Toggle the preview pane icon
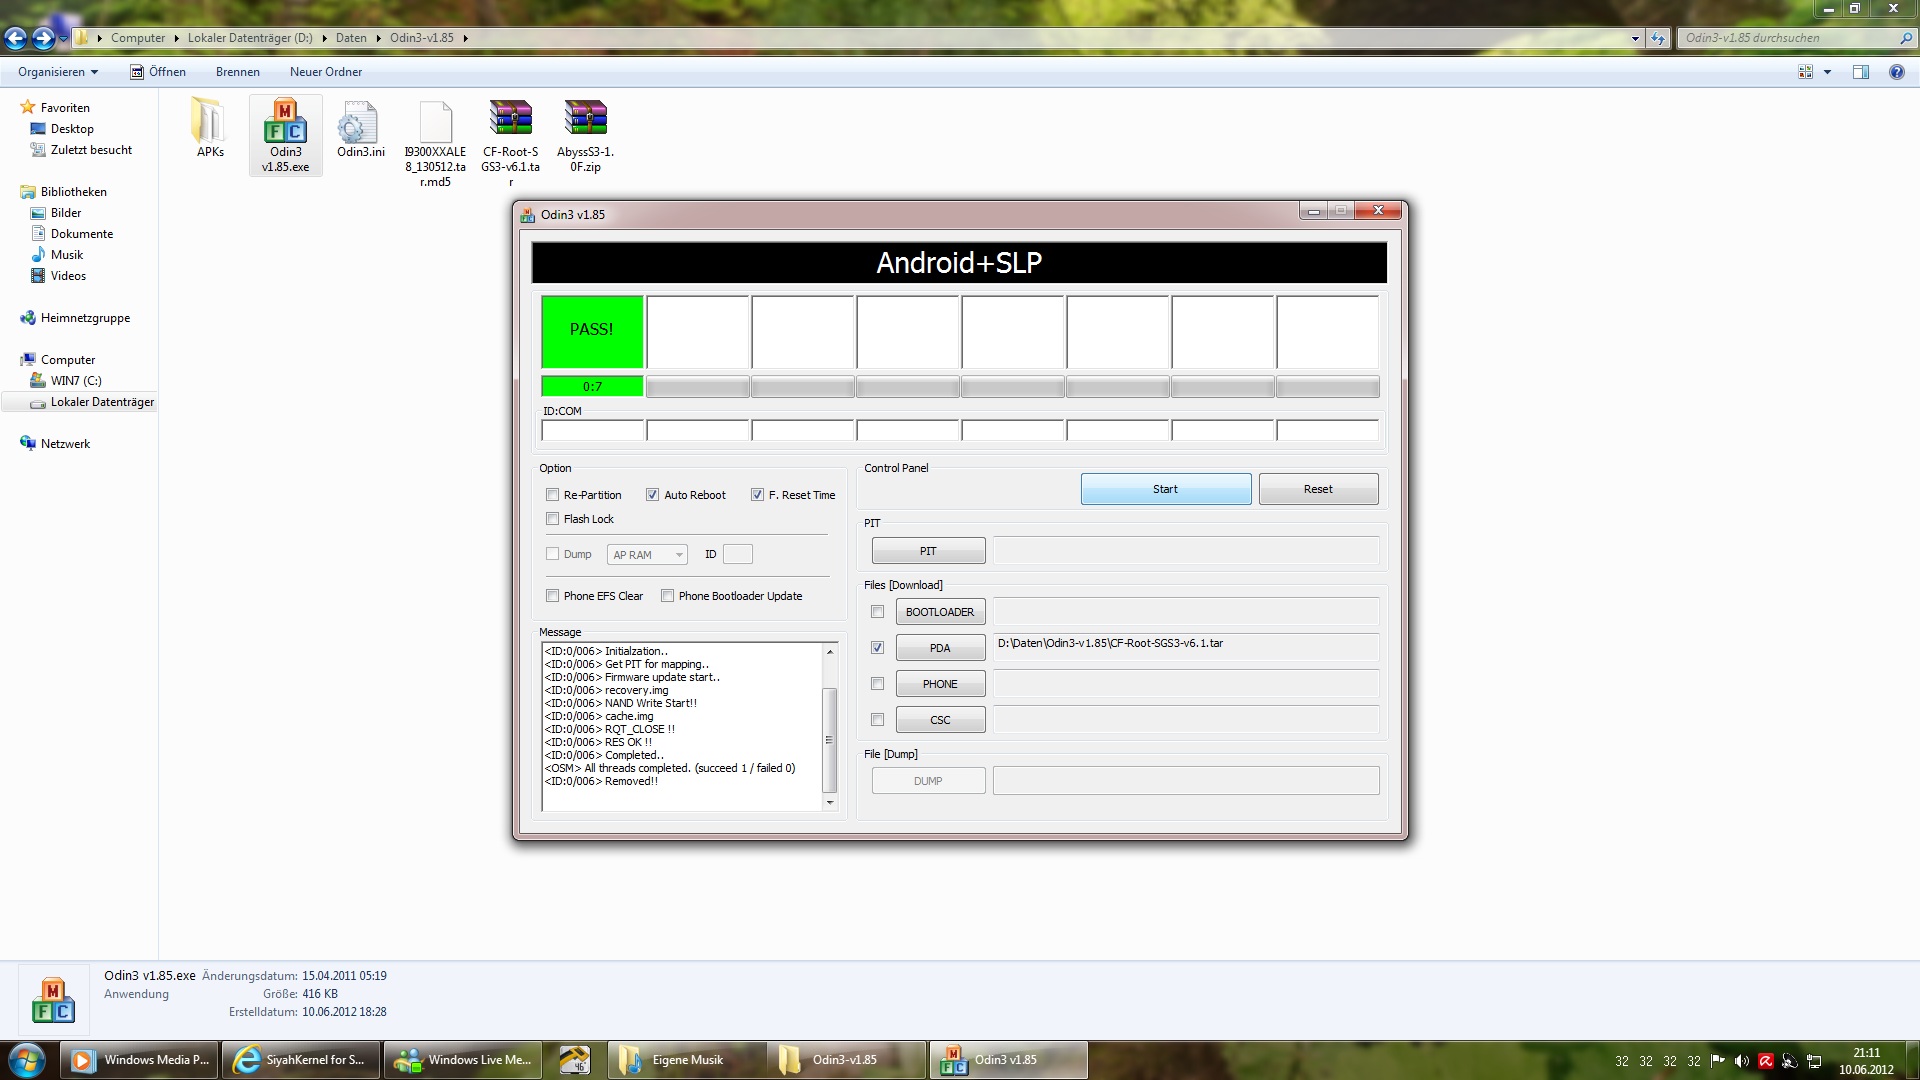Image resolution: width=1920 pixels, height=1080 pixels. point(1861,72)
